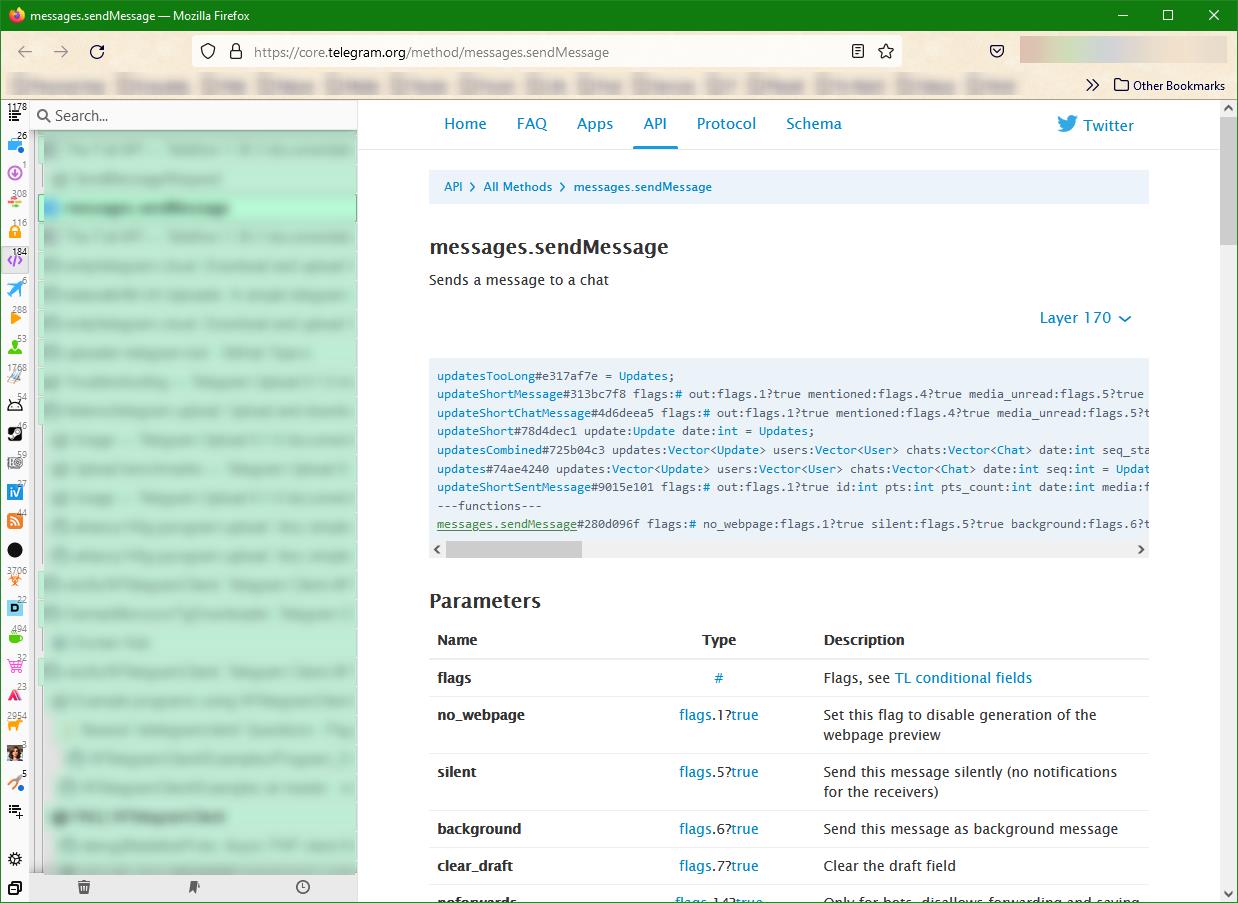Open the FAQ navigation tab
This screenshot has width=1238, height=903.
tap(531, 124)
